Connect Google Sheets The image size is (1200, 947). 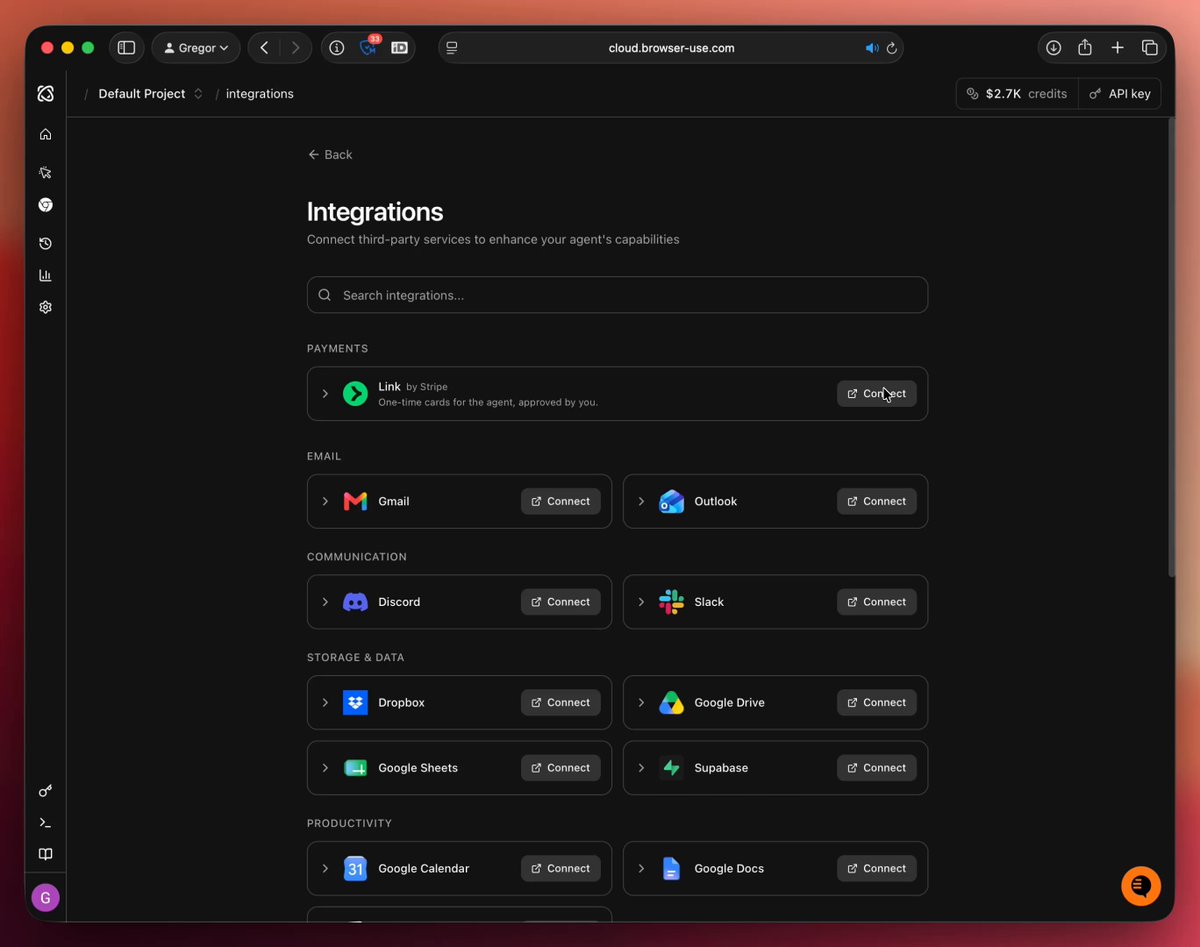coord(560,768)
